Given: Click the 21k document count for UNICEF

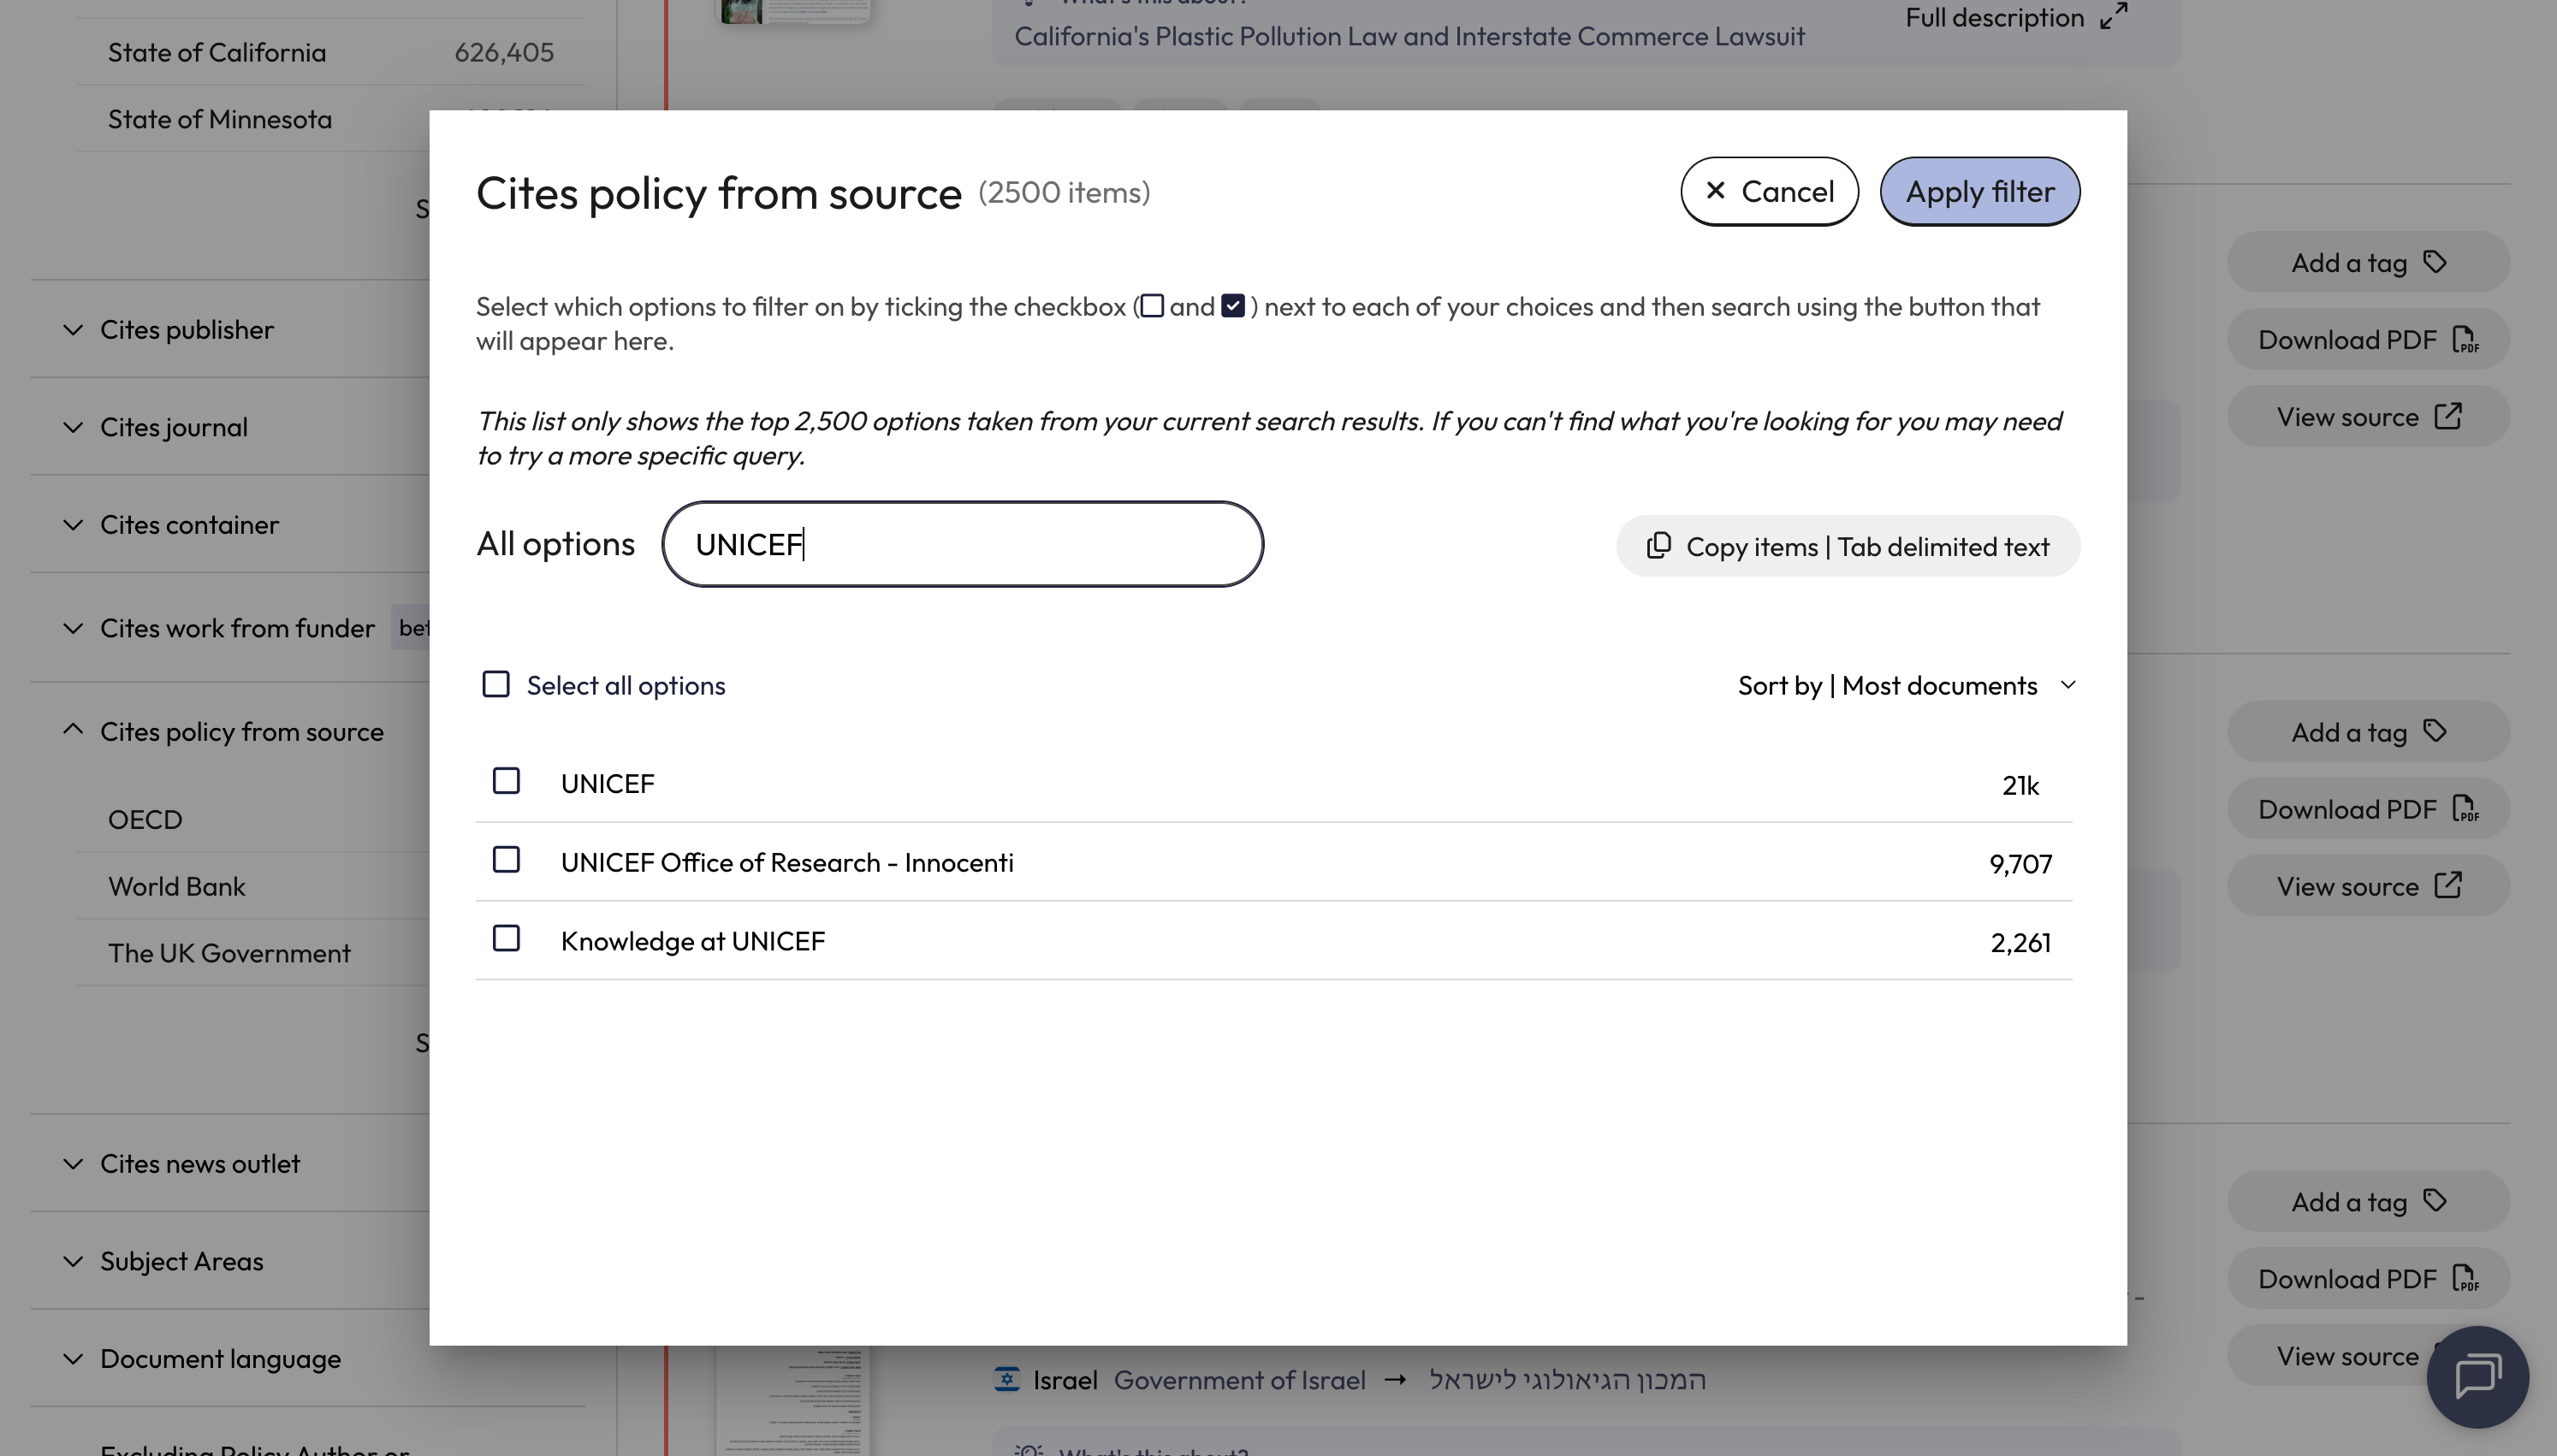Looking at the screenshot, I should click(x=2020, y=785).
